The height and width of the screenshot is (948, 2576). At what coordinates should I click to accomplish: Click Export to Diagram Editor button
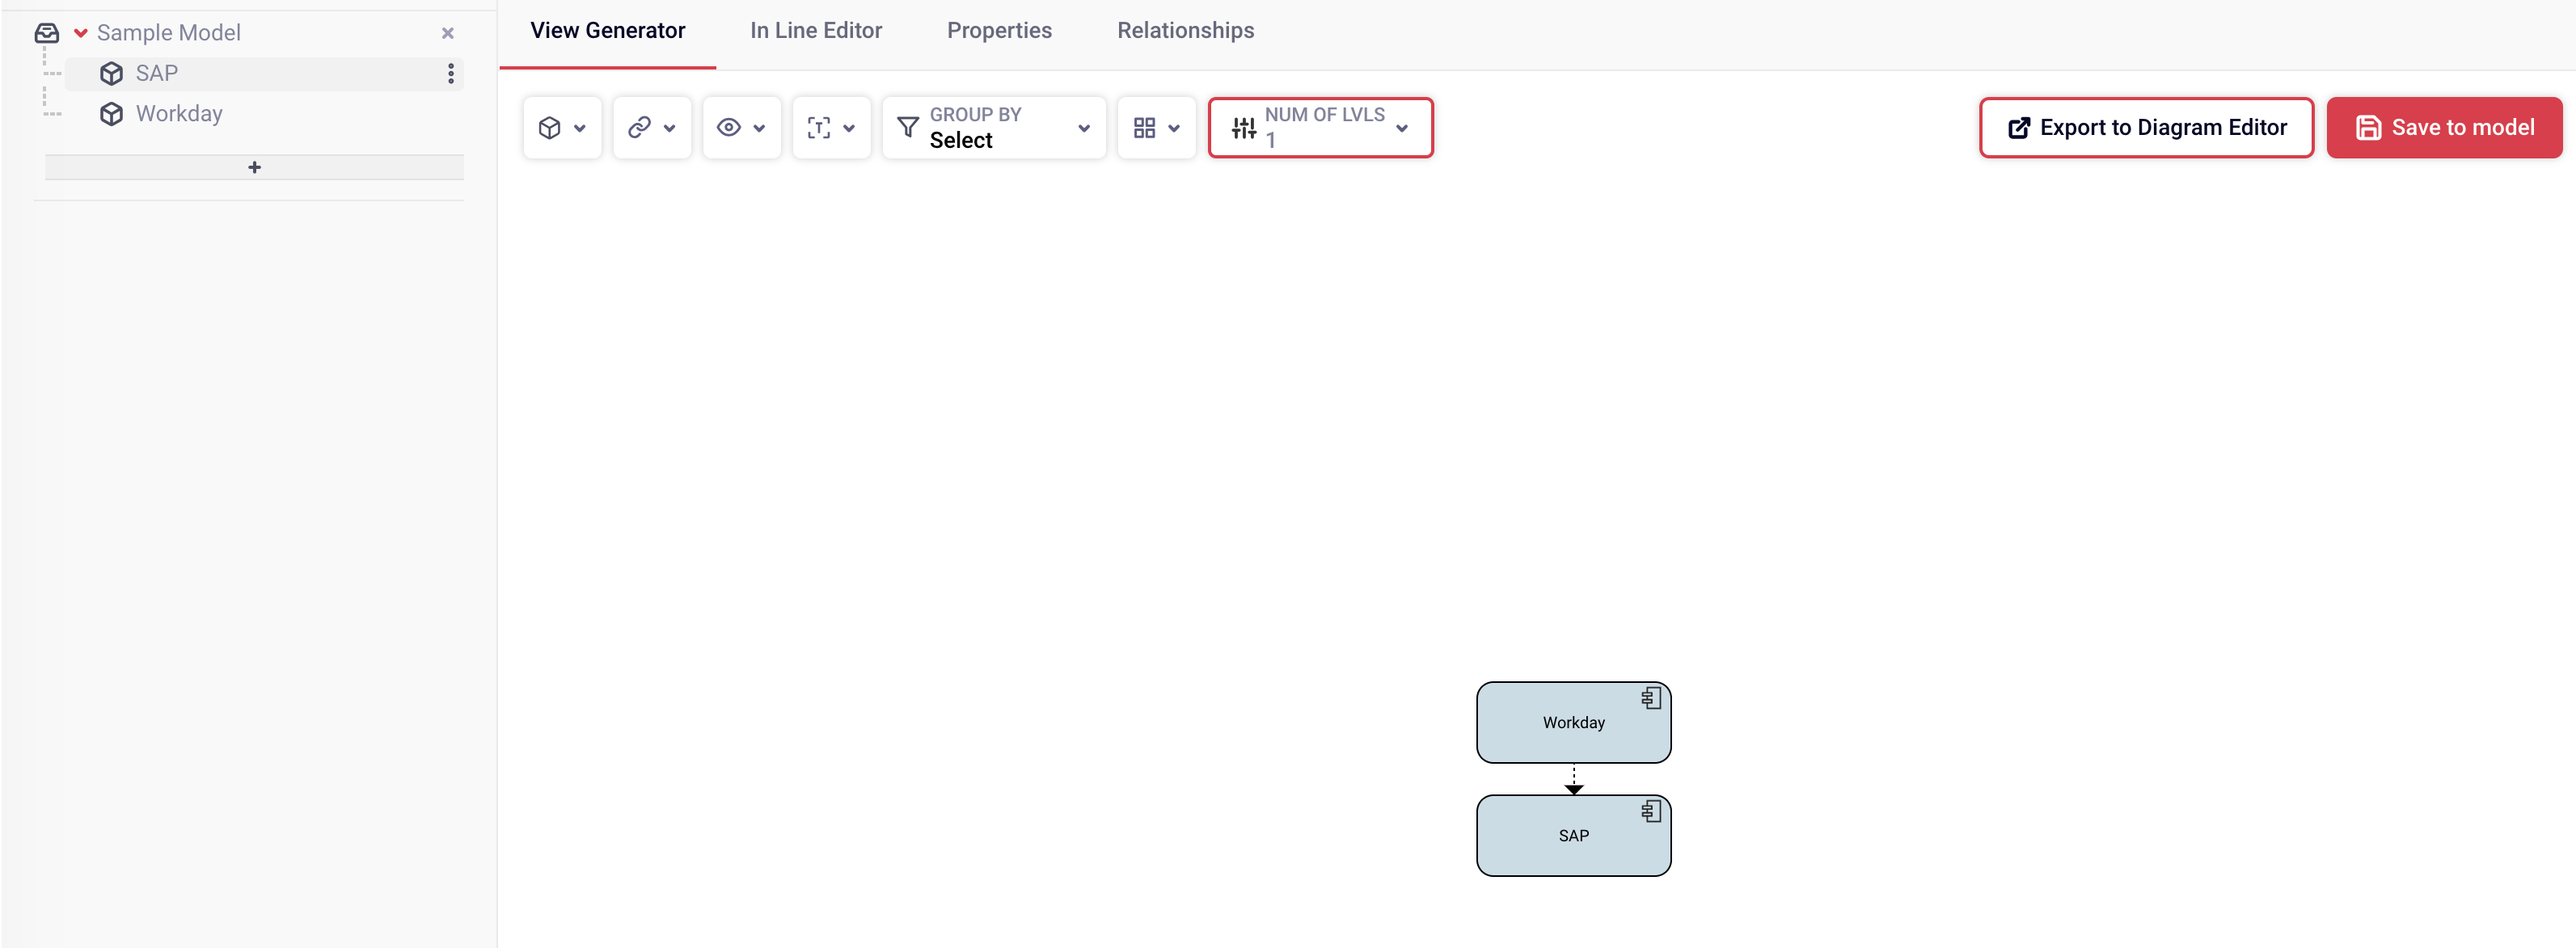(x=2146, y=127)
